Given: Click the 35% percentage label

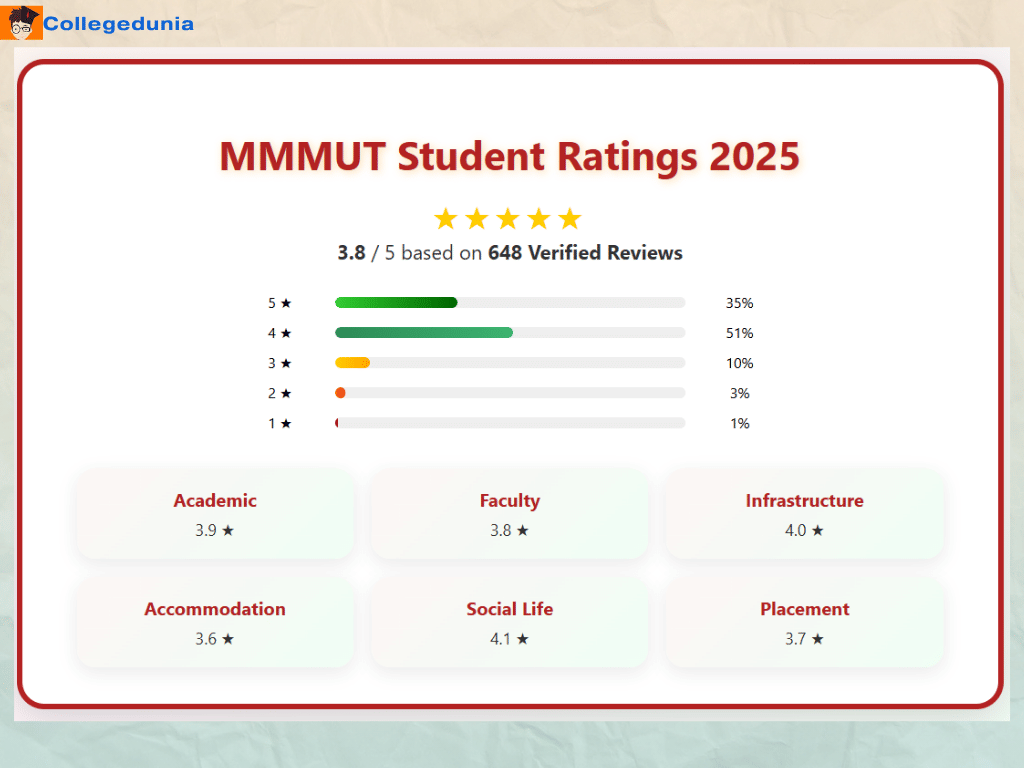Looking at the screenshot, I should (740, 303).
